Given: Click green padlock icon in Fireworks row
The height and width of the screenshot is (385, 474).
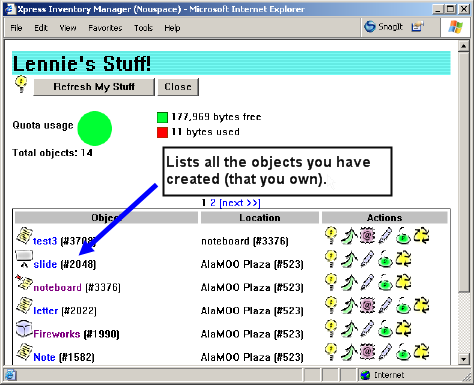Looking at the screenshot, I should [x=385, y=329].
